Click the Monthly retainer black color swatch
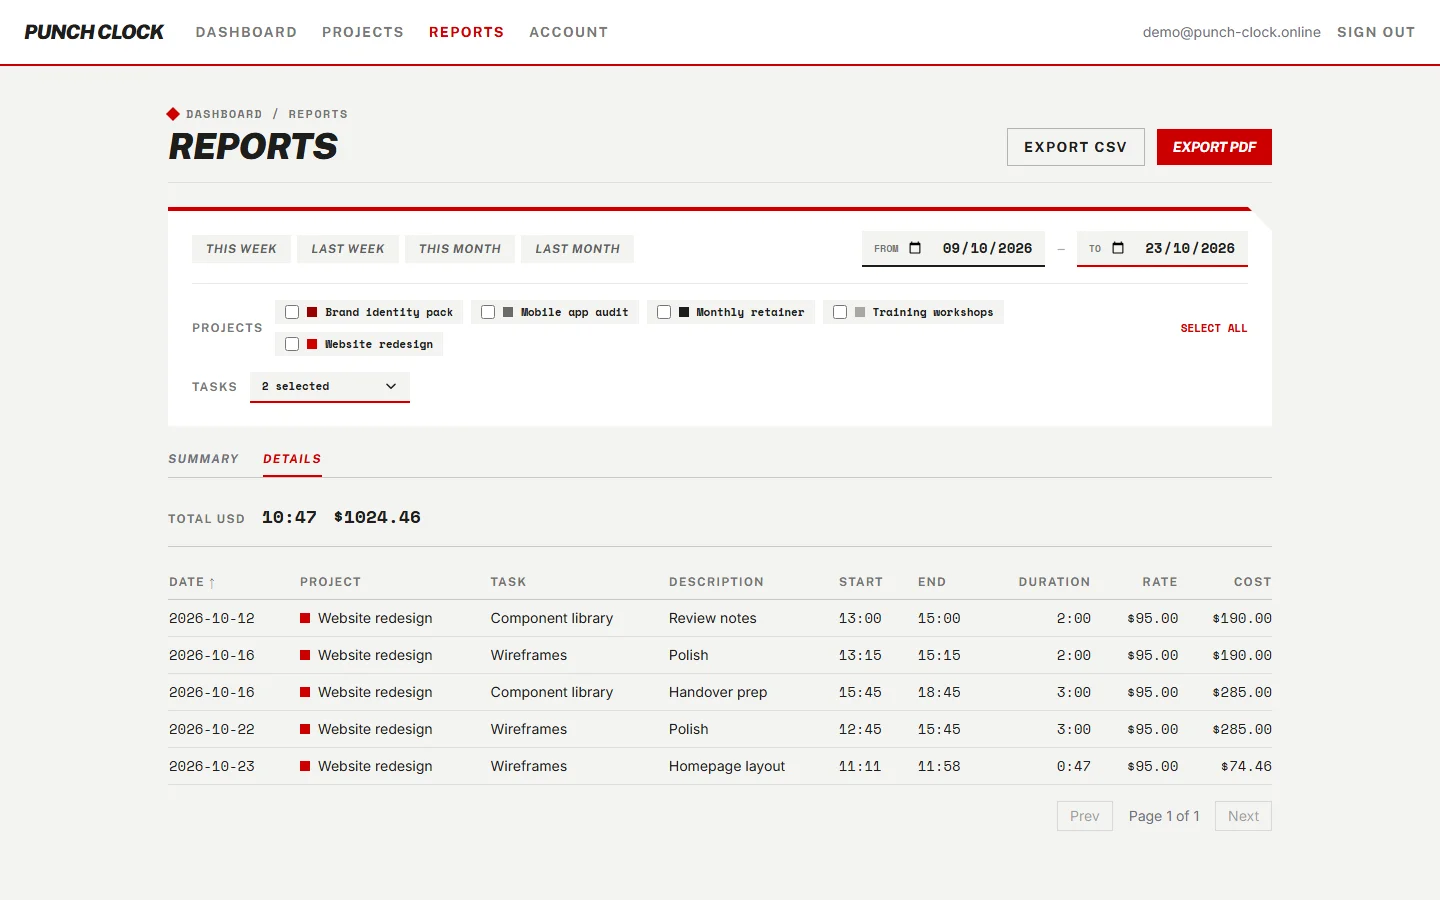The image size is (1440, 900). [x=684, y=312]
